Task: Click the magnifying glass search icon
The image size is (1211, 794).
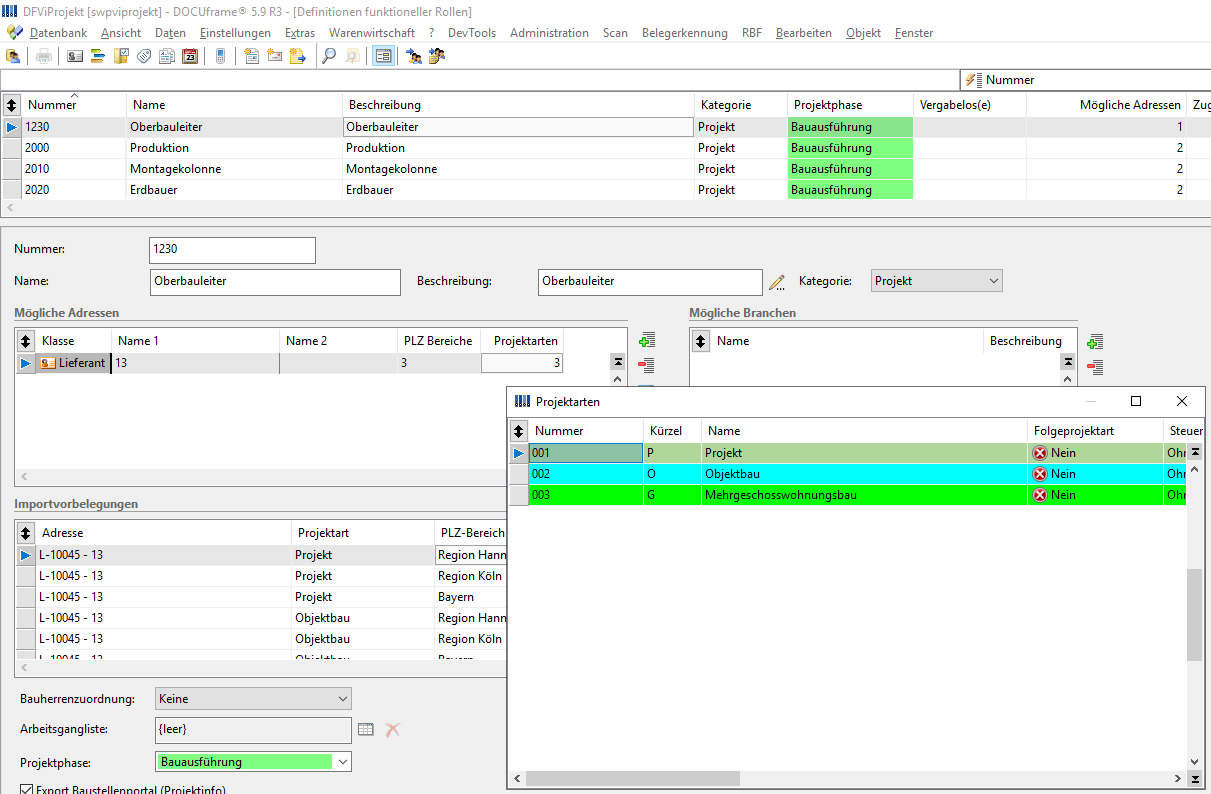Action: click(x=328, y=56)
